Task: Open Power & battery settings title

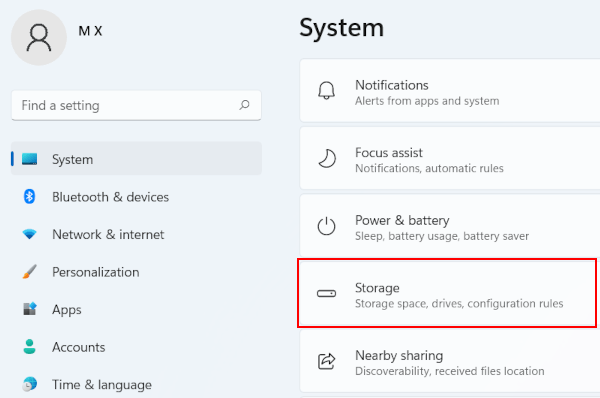Action: click(402, 220)
